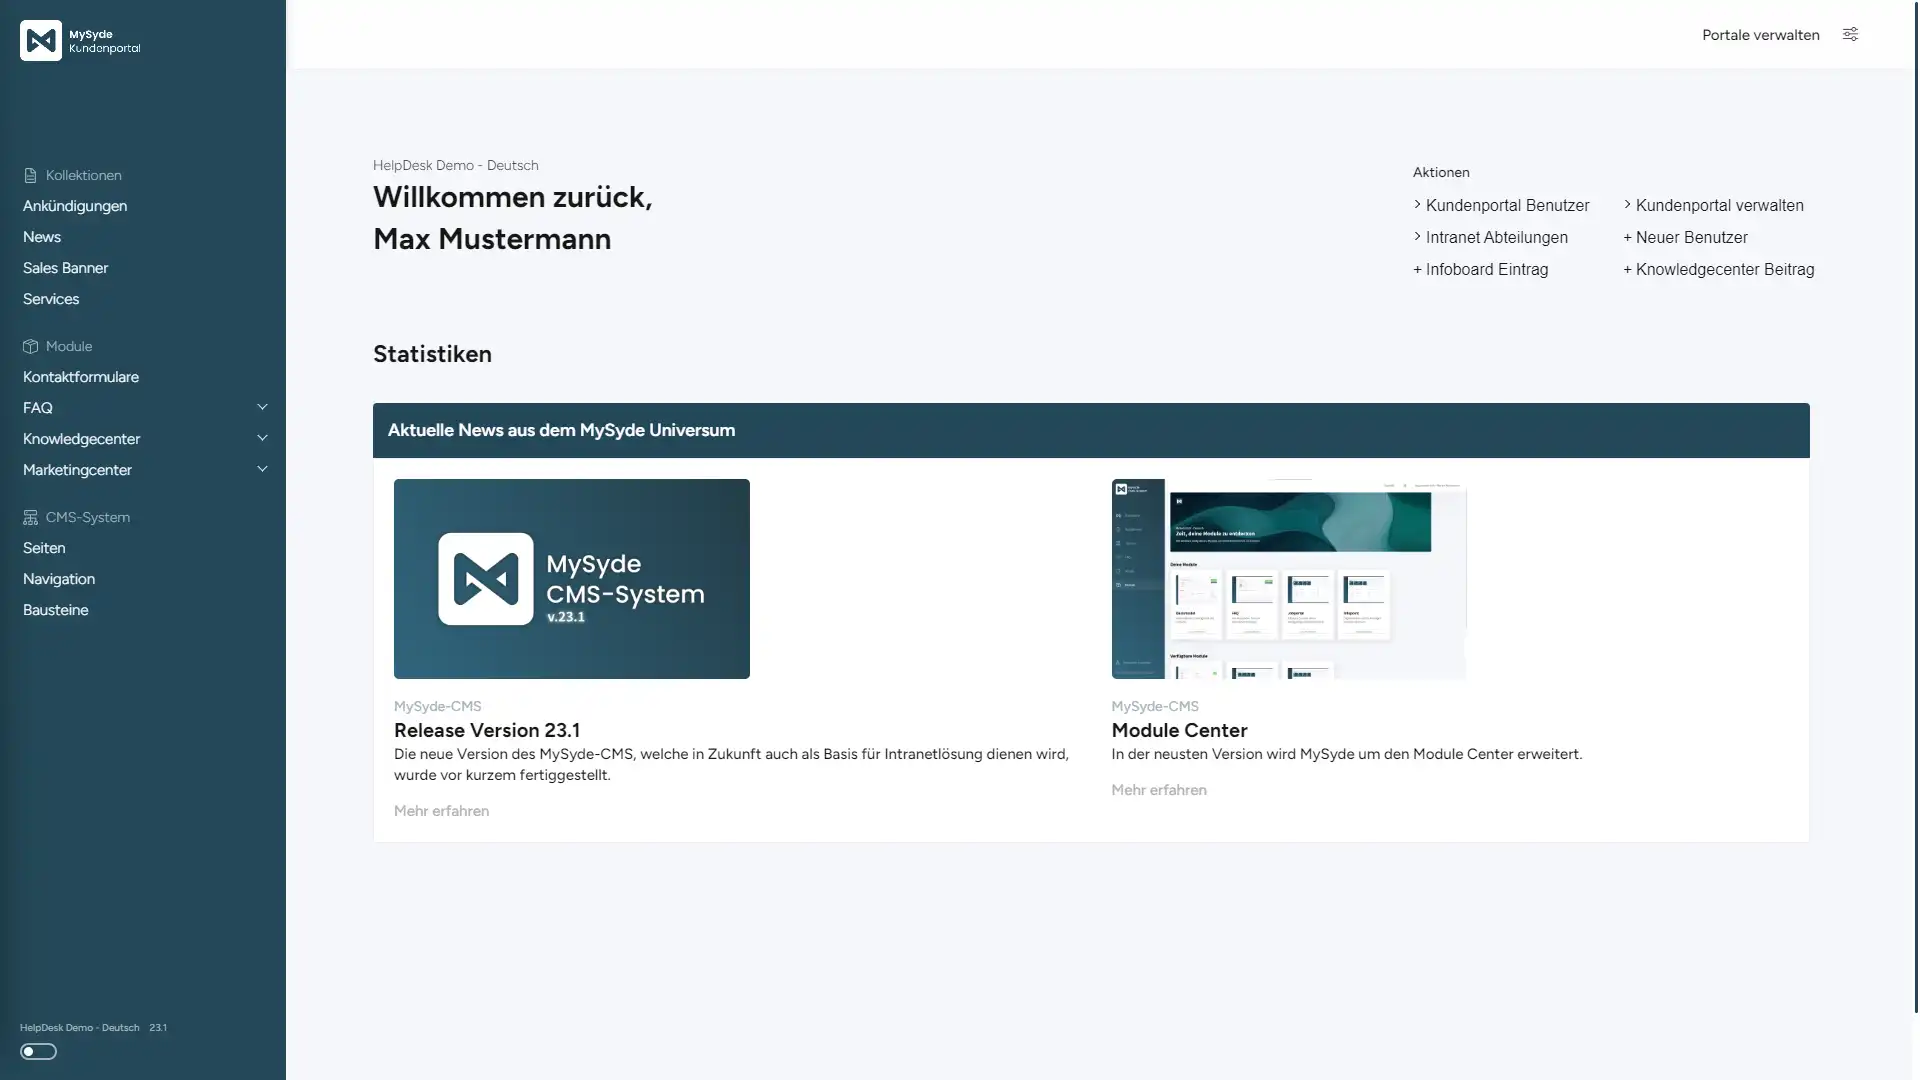1920x1080 pixels.
Task: Expand the FAQ submenu chevron
Action: 262,407
